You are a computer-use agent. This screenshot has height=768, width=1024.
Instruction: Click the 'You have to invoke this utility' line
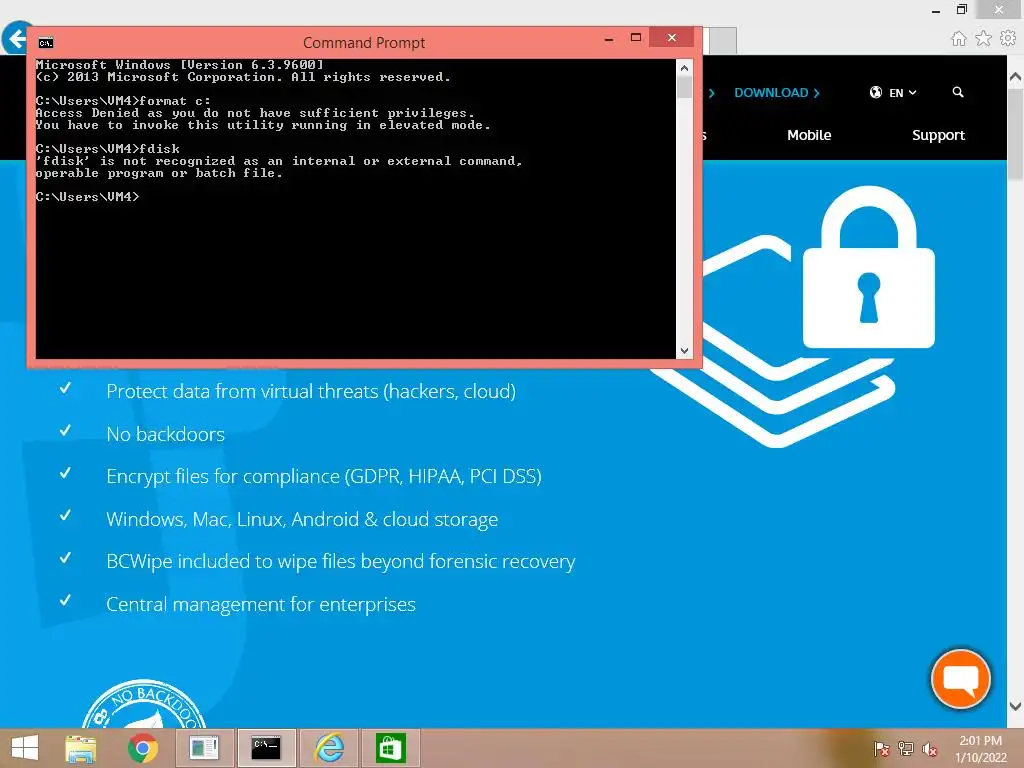[263, 125]
